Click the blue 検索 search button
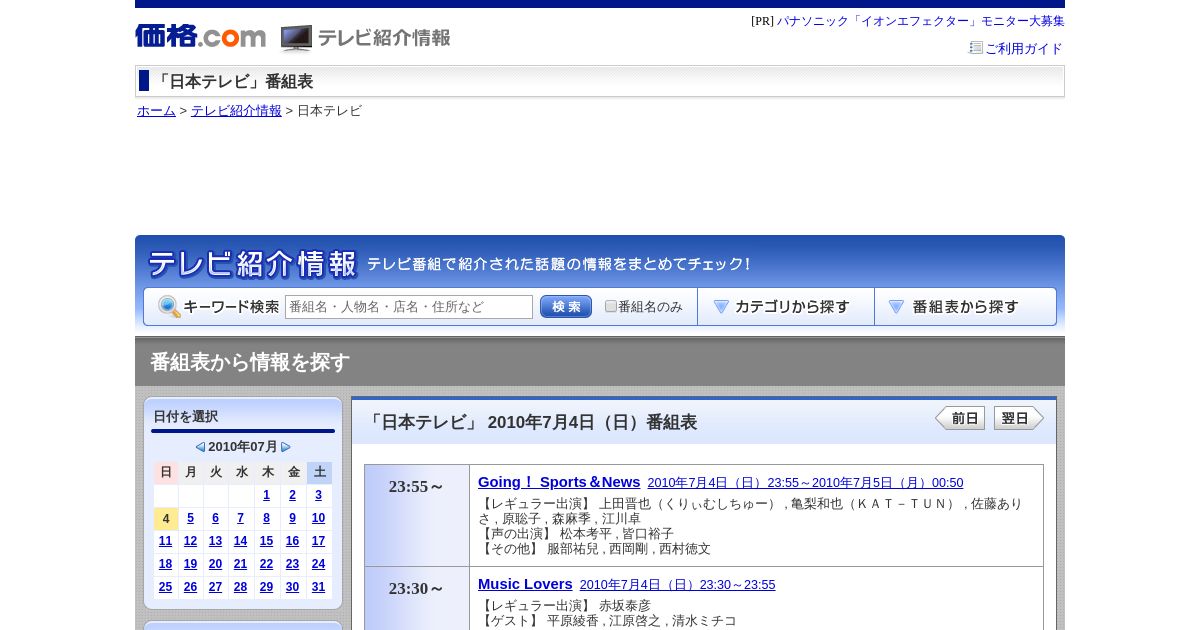The height and width of the screenshot is (630, 1200). click(566, 307)
